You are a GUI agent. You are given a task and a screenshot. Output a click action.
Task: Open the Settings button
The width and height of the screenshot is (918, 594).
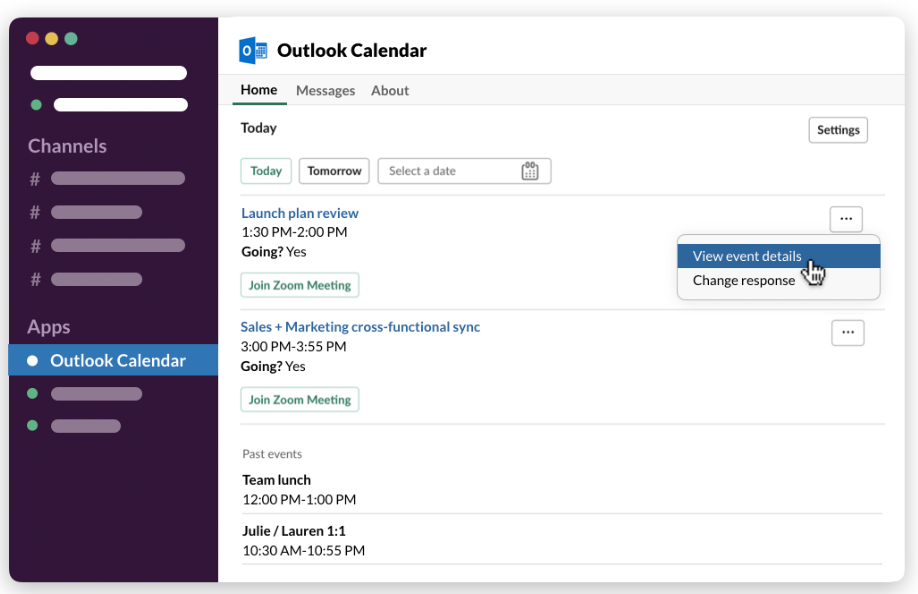coord(838,130)
